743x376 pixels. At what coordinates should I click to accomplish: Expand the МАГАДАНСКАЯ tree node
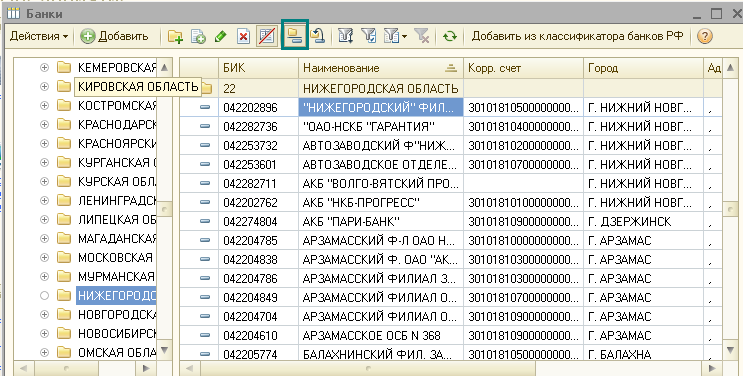[x=44, y=238]
